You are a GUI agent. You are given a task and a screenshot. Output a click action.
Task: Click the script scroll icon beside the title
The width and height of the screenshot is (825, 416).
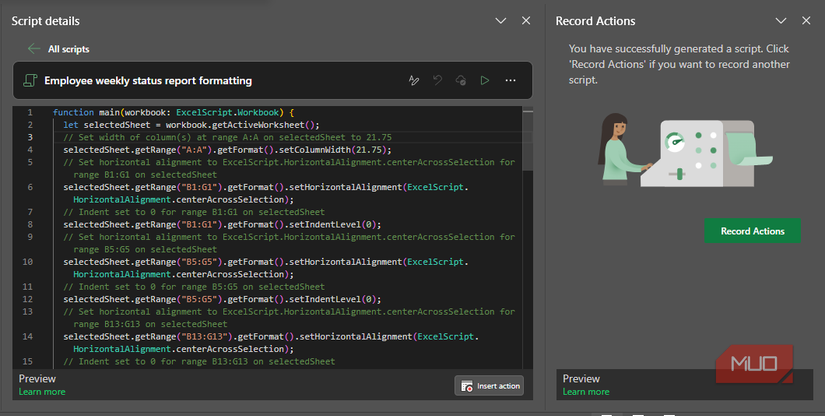pos(30,80)
